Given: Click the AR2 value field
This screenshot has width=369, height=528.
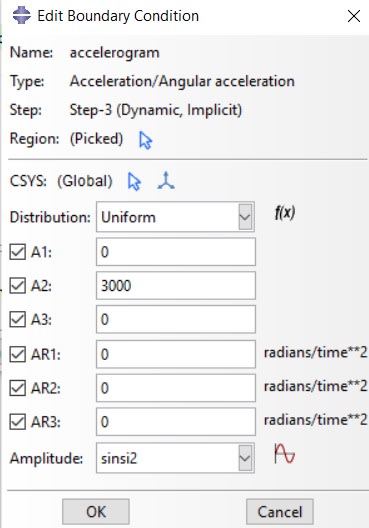Looking at the screenshot, I should (176, 388).
